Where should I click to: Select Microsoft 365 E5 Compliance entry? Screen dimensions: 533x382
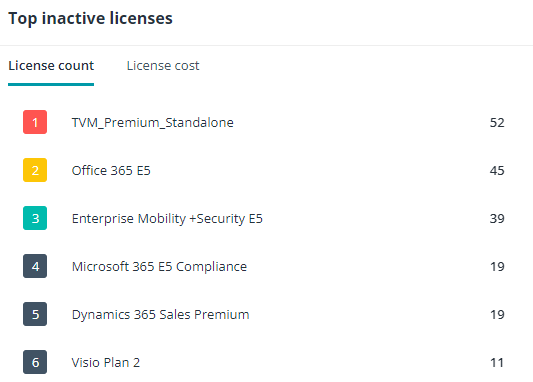[x=159, y=266]
